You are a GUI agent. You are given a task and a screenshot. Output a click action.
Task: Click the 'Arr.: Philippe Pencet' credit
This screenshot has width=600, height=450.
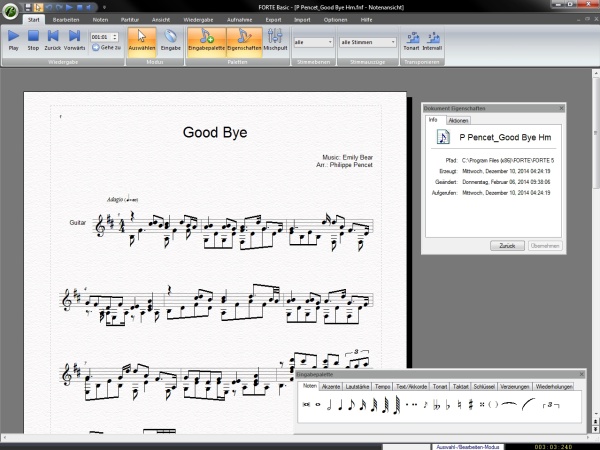[344, 165]
